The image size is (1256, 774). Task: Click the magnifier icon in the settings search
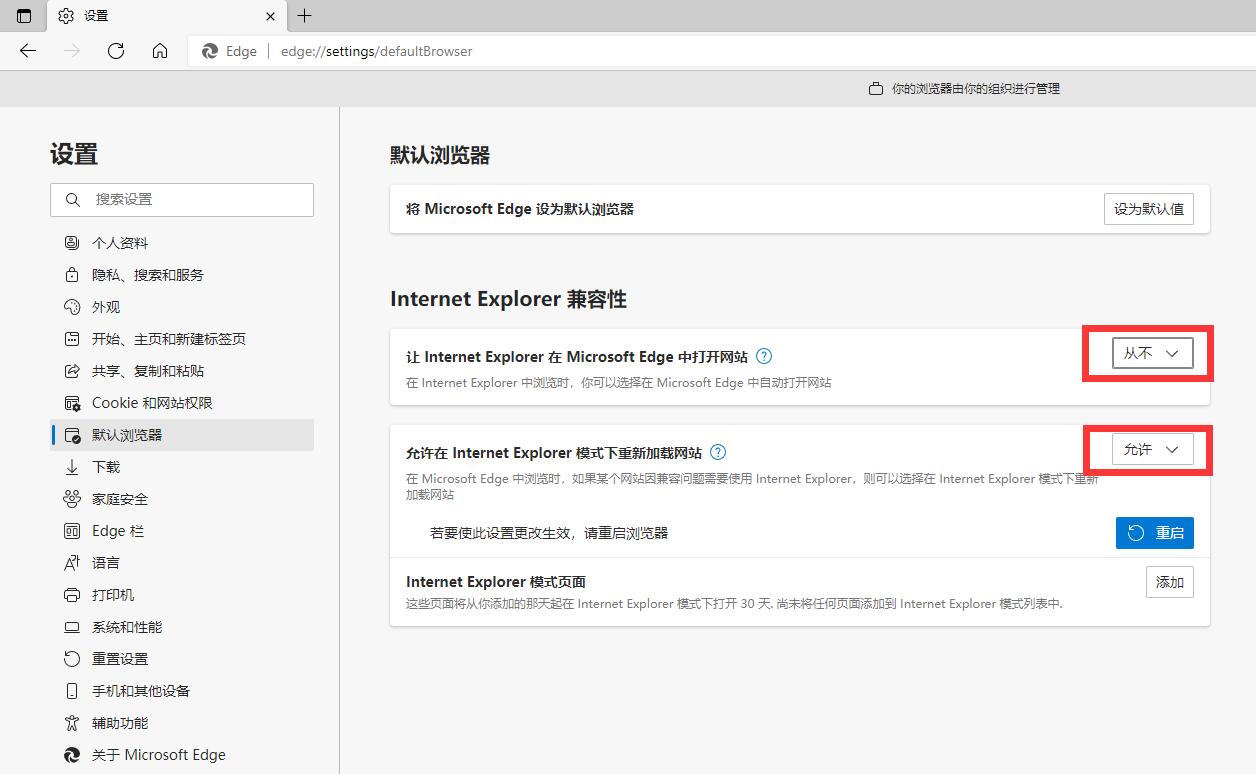coord(72,199)
